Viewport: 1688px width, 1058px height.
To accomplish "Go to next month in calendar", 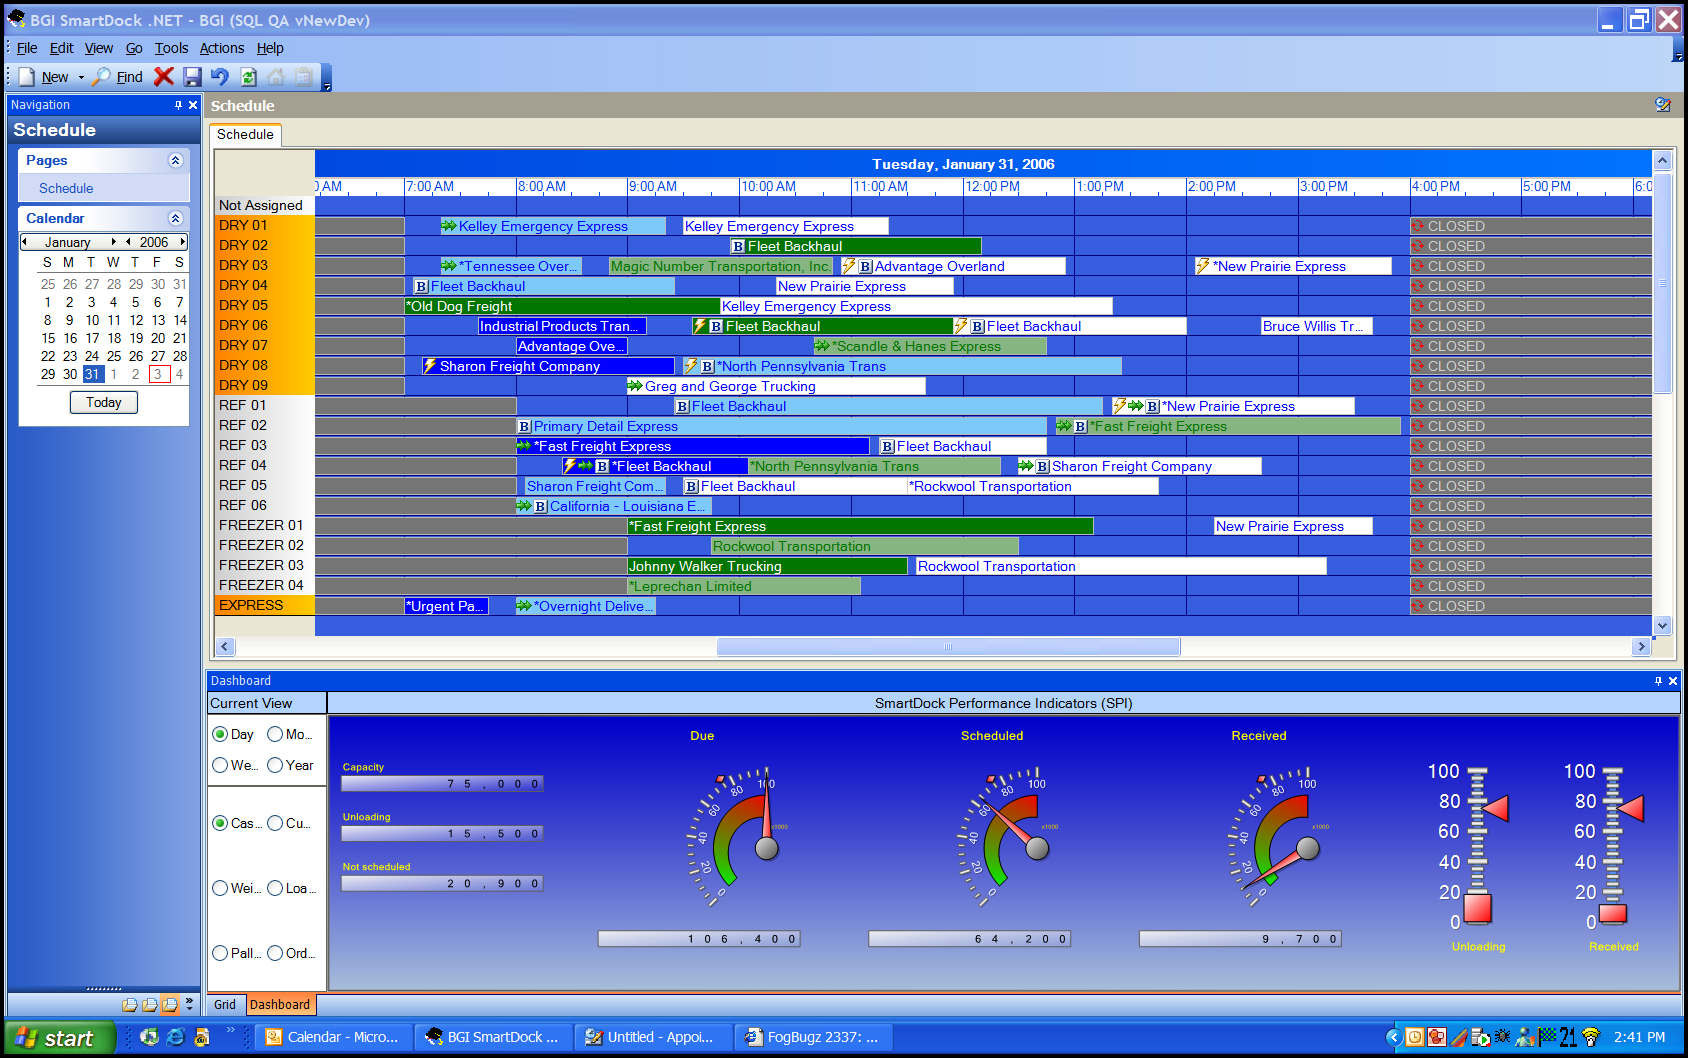I will click(x=114, y=242).
